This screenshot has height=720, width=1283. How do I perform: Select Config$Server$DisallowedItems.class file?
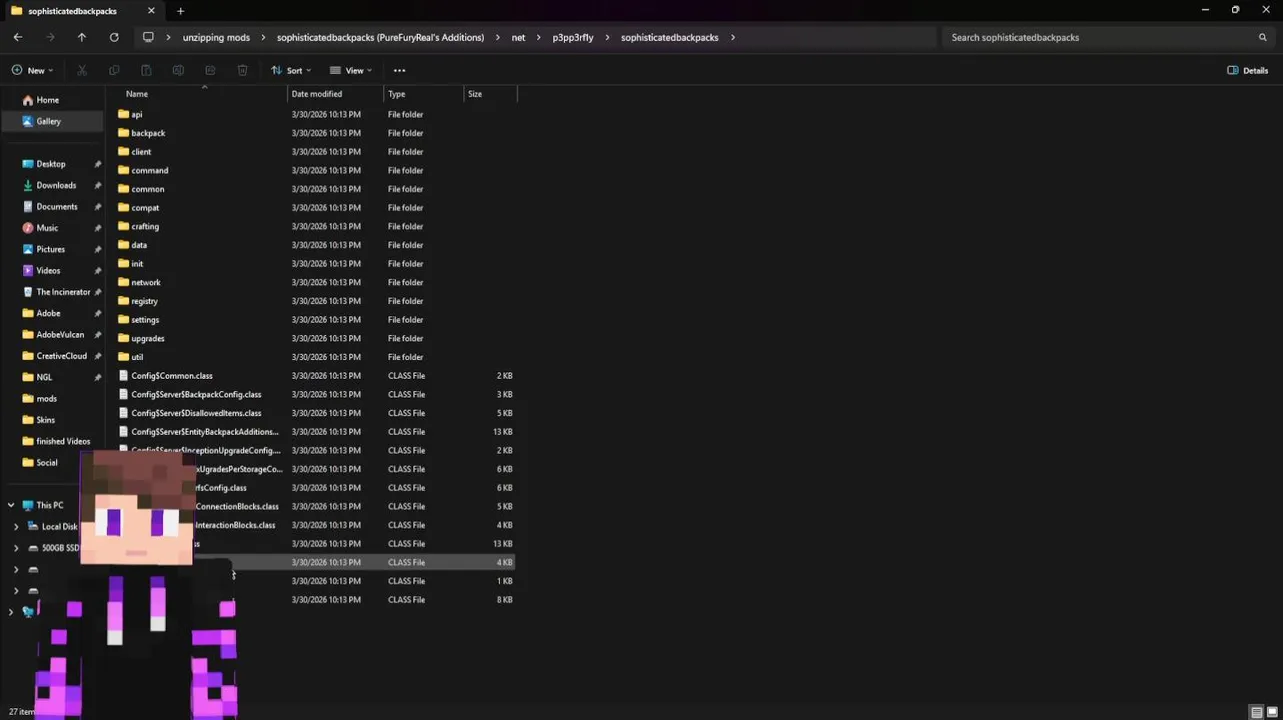(196, 413)
